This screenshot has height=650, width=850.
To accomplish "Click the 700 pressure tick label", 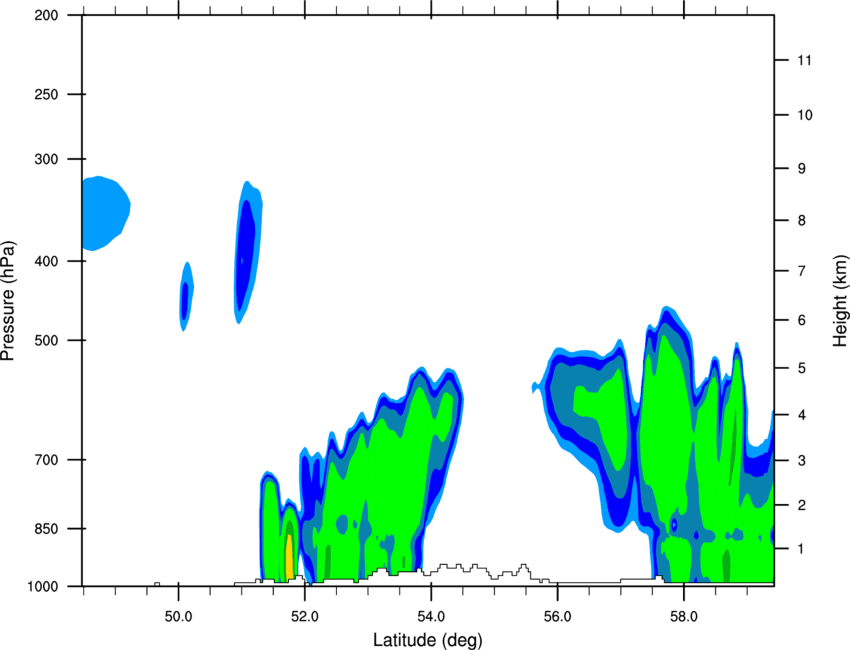I will [46, 460].
